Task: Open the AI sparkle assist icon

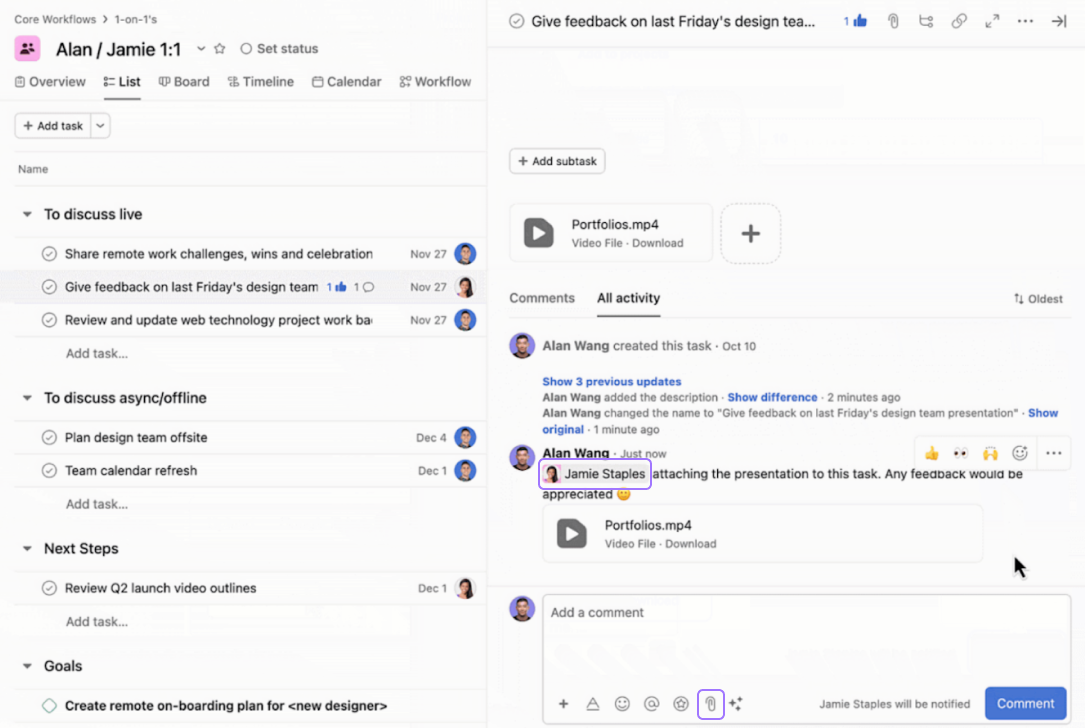Action: 736,704
